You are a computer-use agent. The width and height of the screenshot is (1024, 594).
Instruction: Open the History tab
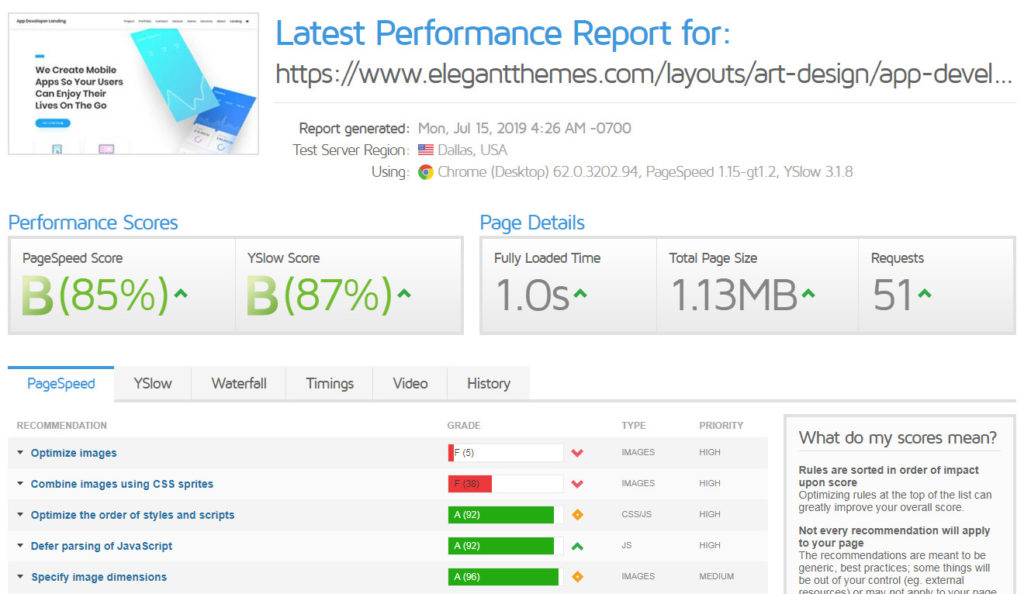click(x=488, y=383)
